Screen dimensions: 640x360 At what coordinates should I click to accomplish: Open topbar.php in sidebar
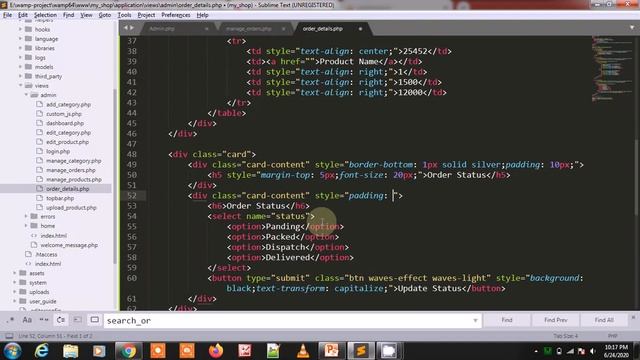coord(60,198)
